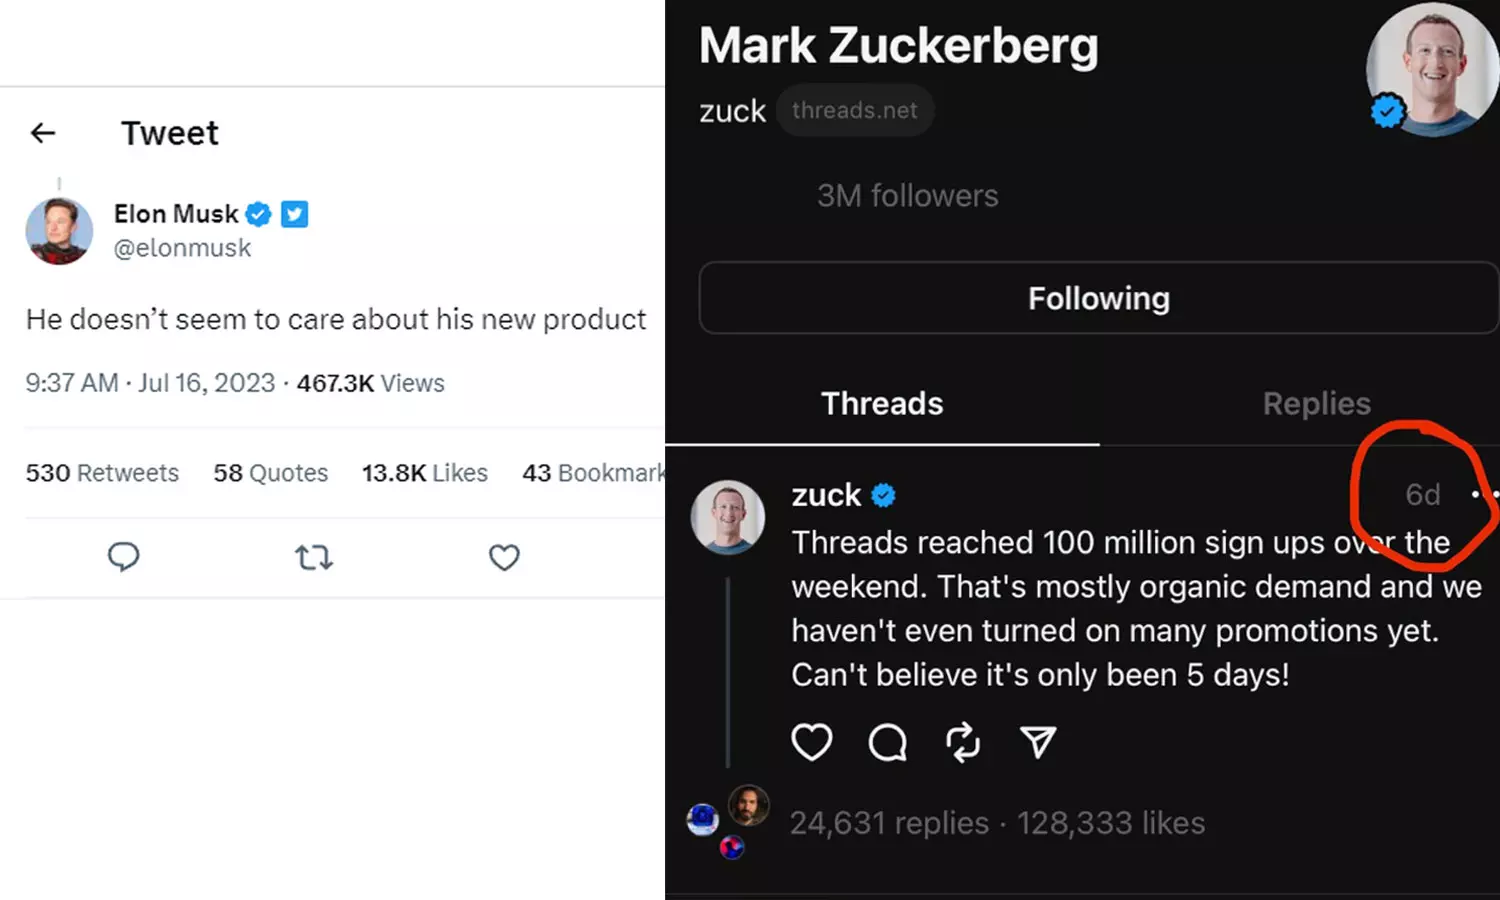Image resolution: width=1500 pixels, height=900 pixels.
Task: Like zuck's Threads post with the heart
Action: (811, 742)
